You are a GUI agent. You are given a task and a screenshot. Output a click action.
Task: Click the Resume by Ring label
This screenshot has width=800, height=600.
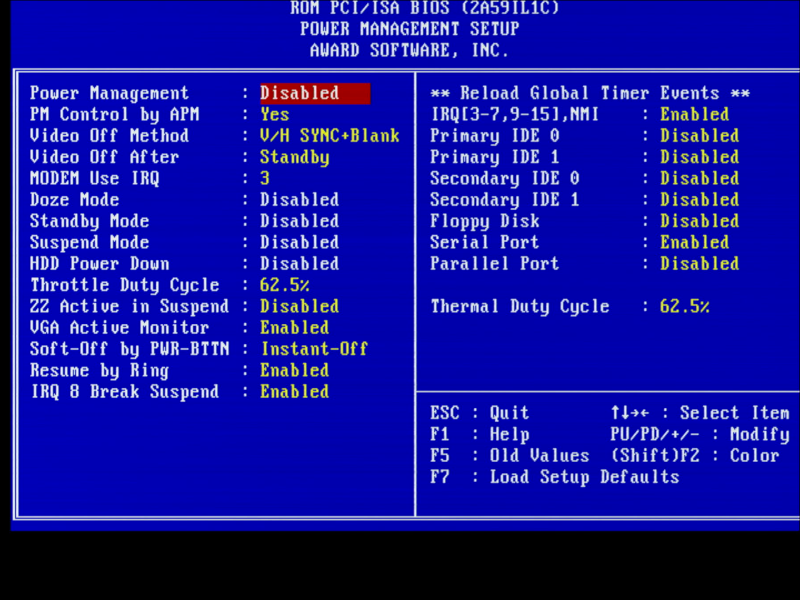click(99, 371)
